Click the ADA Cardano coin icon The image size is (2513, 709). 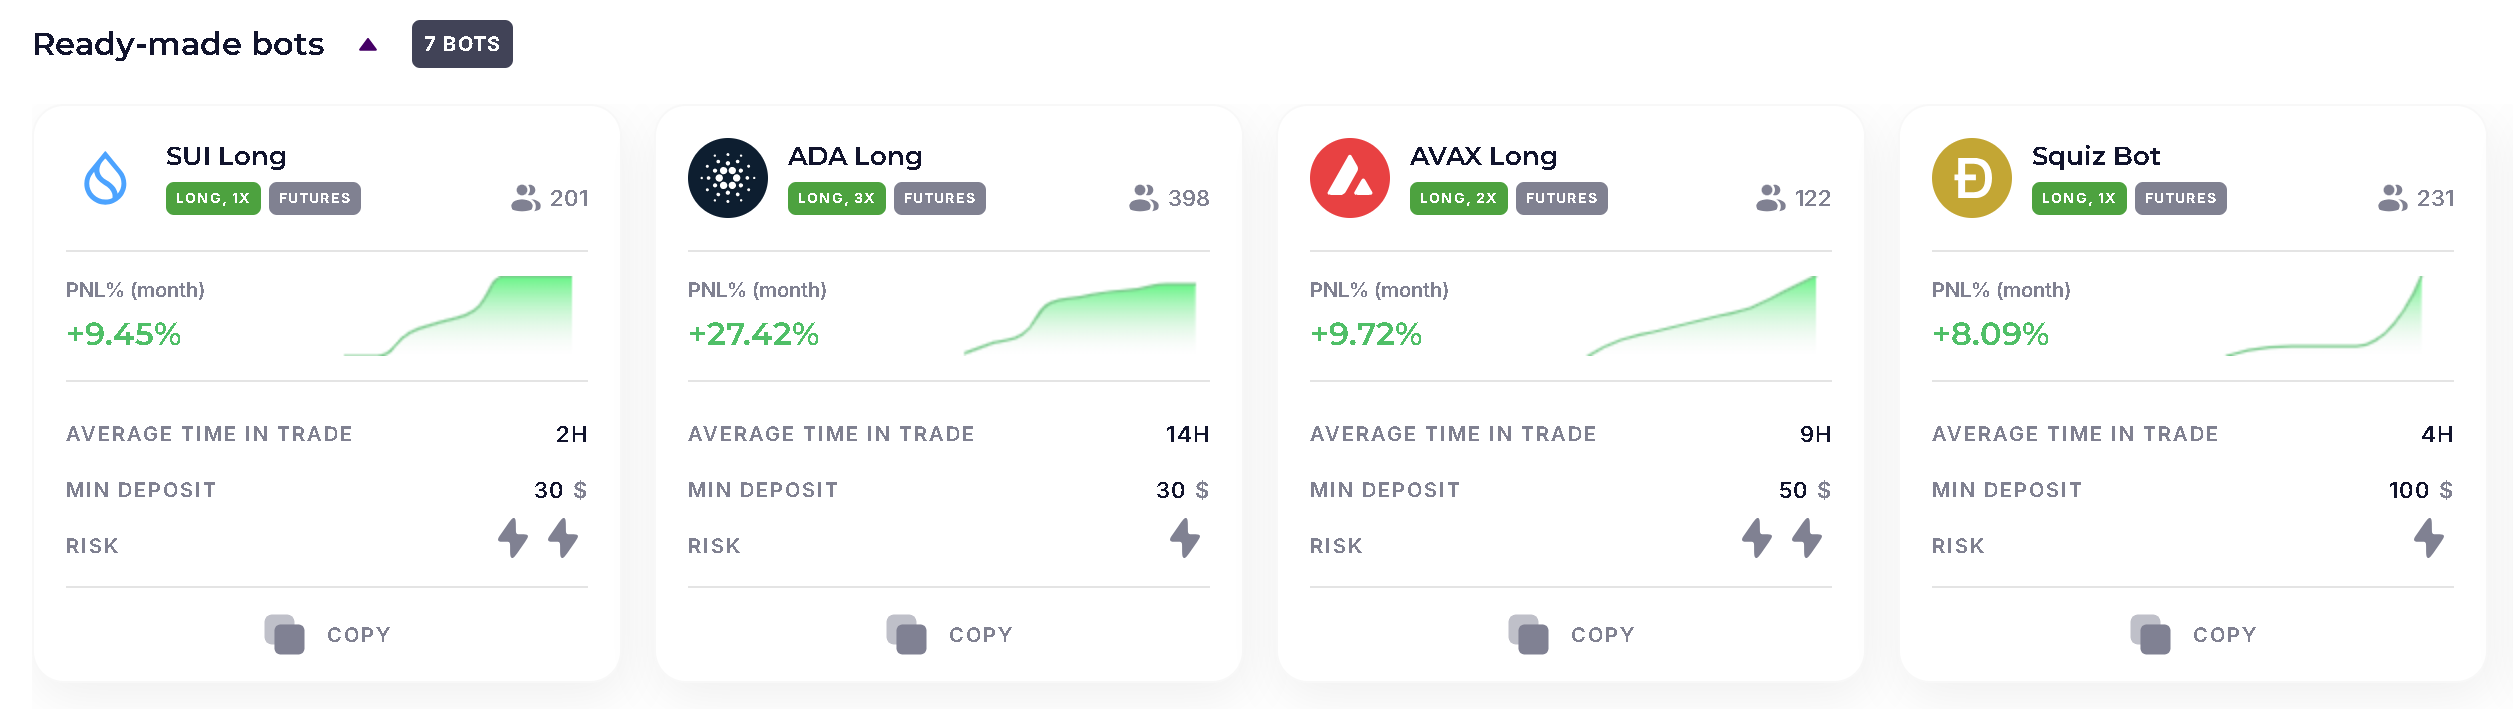[x=727, y=178]
